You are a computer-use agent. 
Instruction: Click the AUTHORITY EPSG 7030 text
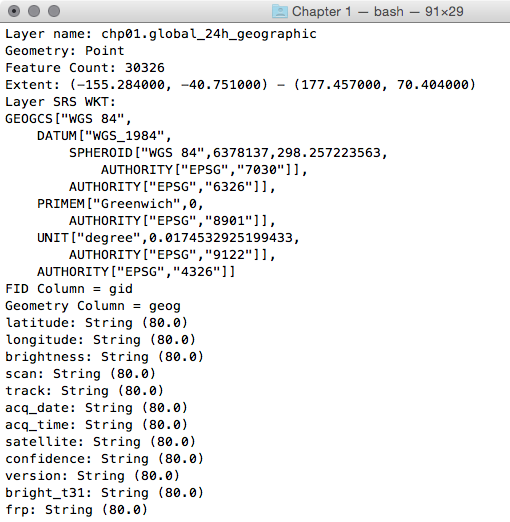pyautogui.click(x=204, y=170)
